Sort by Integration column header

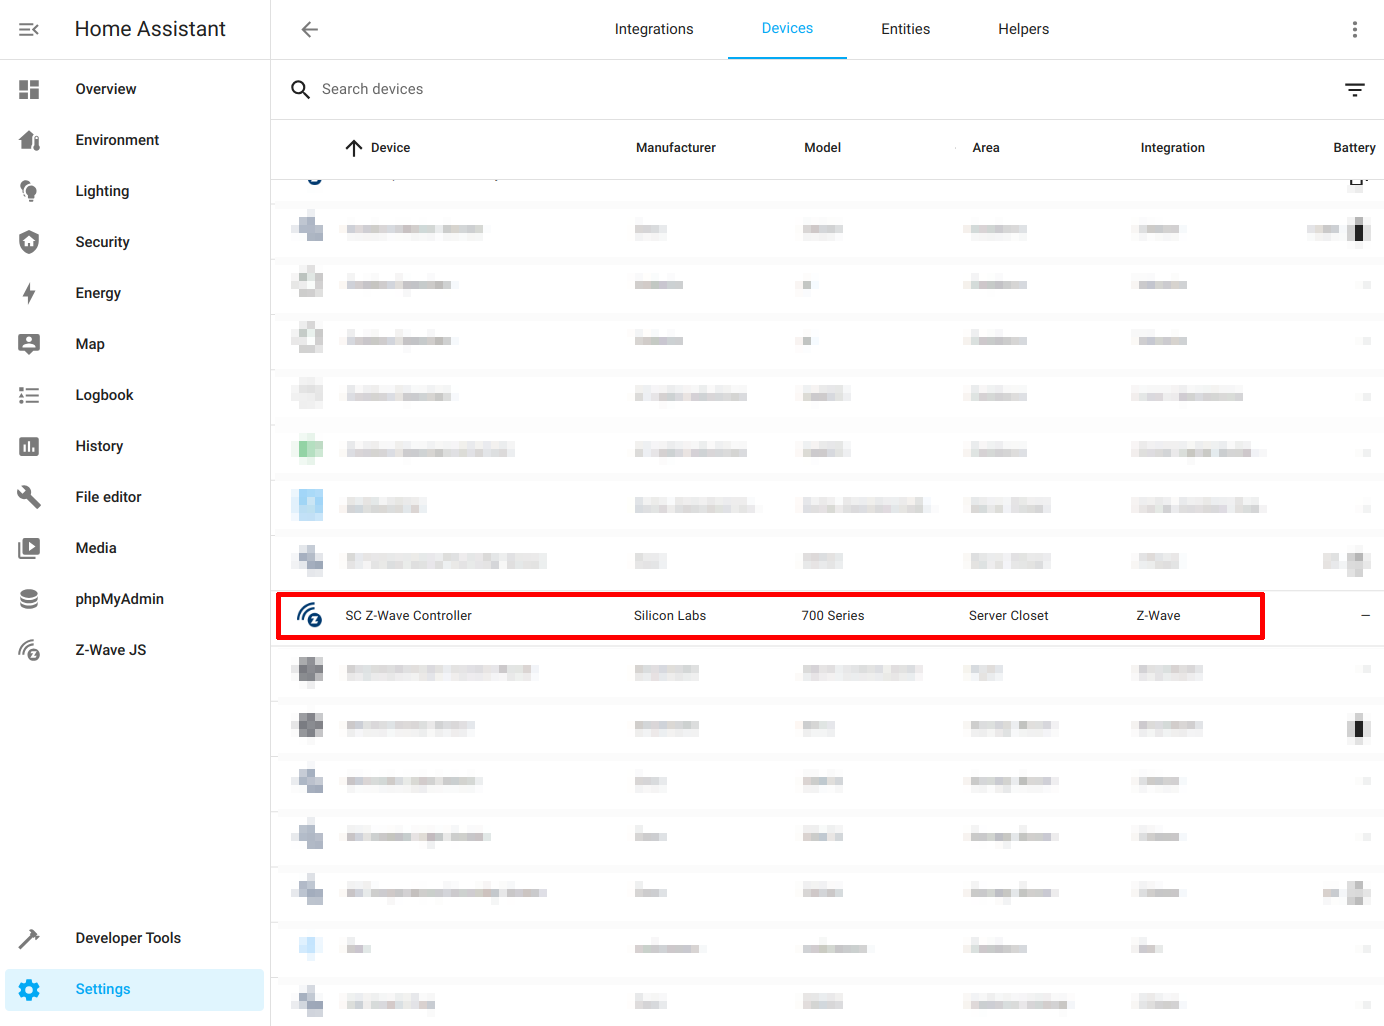1172,148
